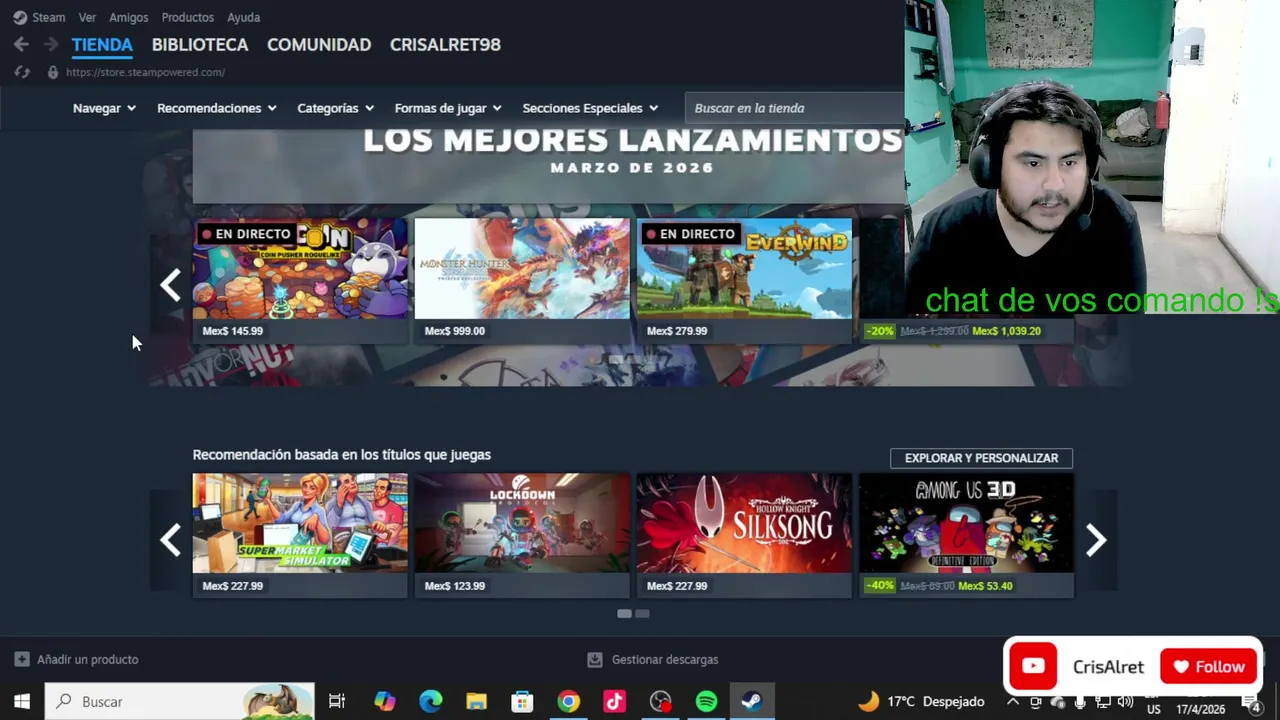
Task: Click the Steam taskbar icon
Action: [752, 701]
